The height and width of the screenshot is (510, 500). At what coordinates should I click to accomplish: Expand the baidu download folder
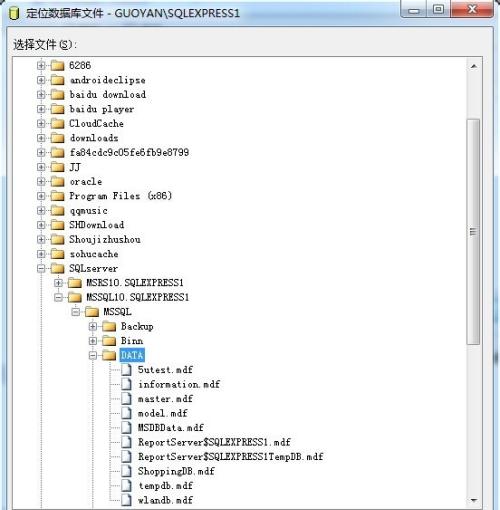pyautogui.click(x=41, y=95)
